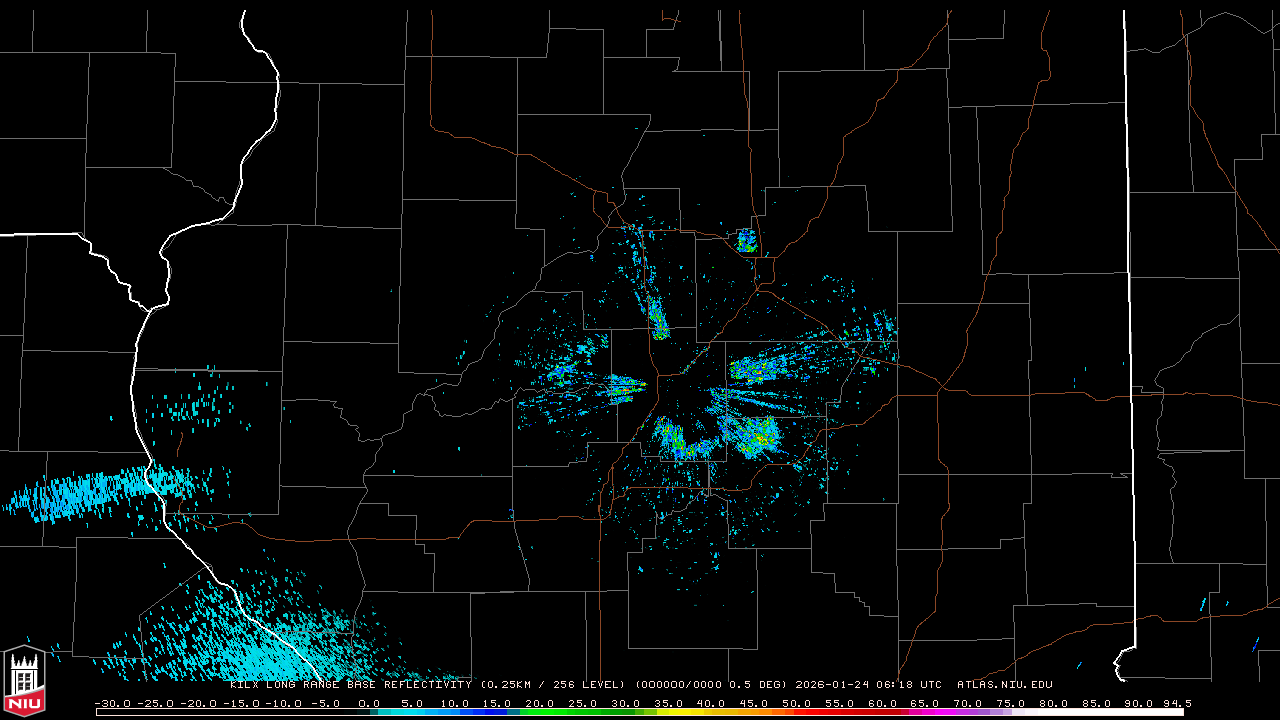Pick the yellow segment of the reflectivity scale
The height and width of the screenshot is (720, 1280).
(x=700, y=712)
